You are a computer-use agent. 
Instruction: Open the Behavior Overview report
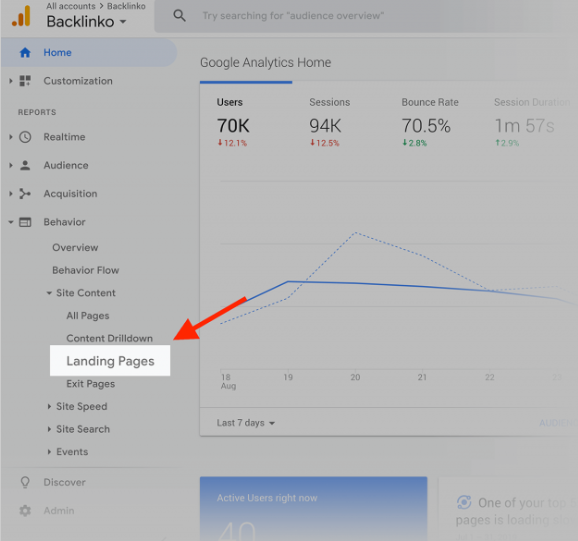[x=75, y=248]
